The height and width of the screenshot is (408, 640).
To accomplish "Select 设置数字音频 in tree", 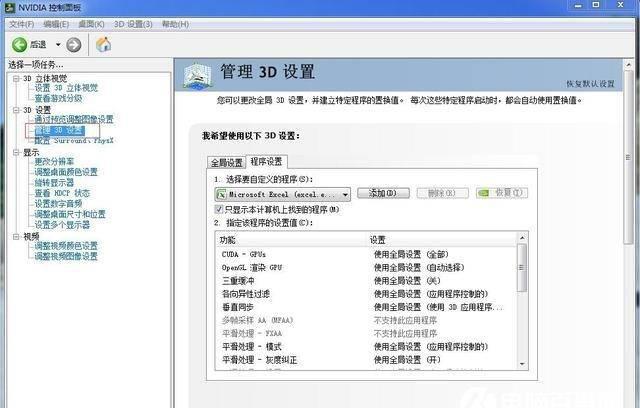I will click(x=58, y=204).
